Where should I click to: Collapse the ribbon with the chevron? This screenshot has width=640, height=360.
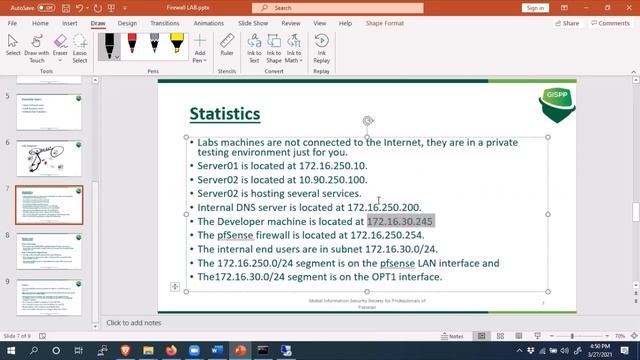(x=633, y=72)
